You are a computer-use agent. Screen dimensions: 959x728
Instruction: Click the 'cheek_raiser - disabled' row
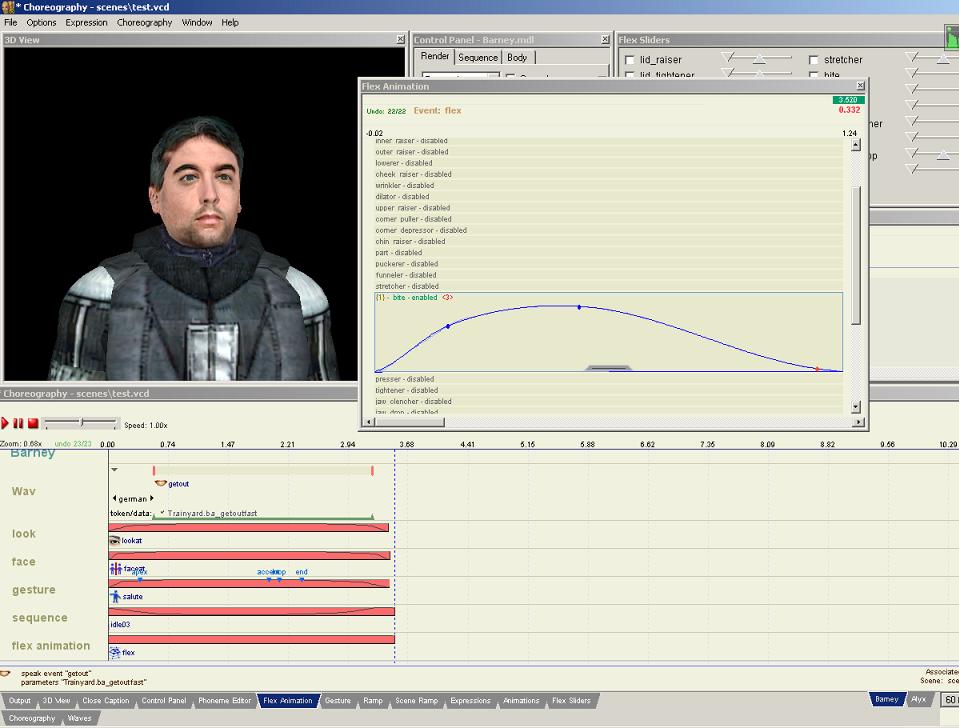tap(609, 174)
